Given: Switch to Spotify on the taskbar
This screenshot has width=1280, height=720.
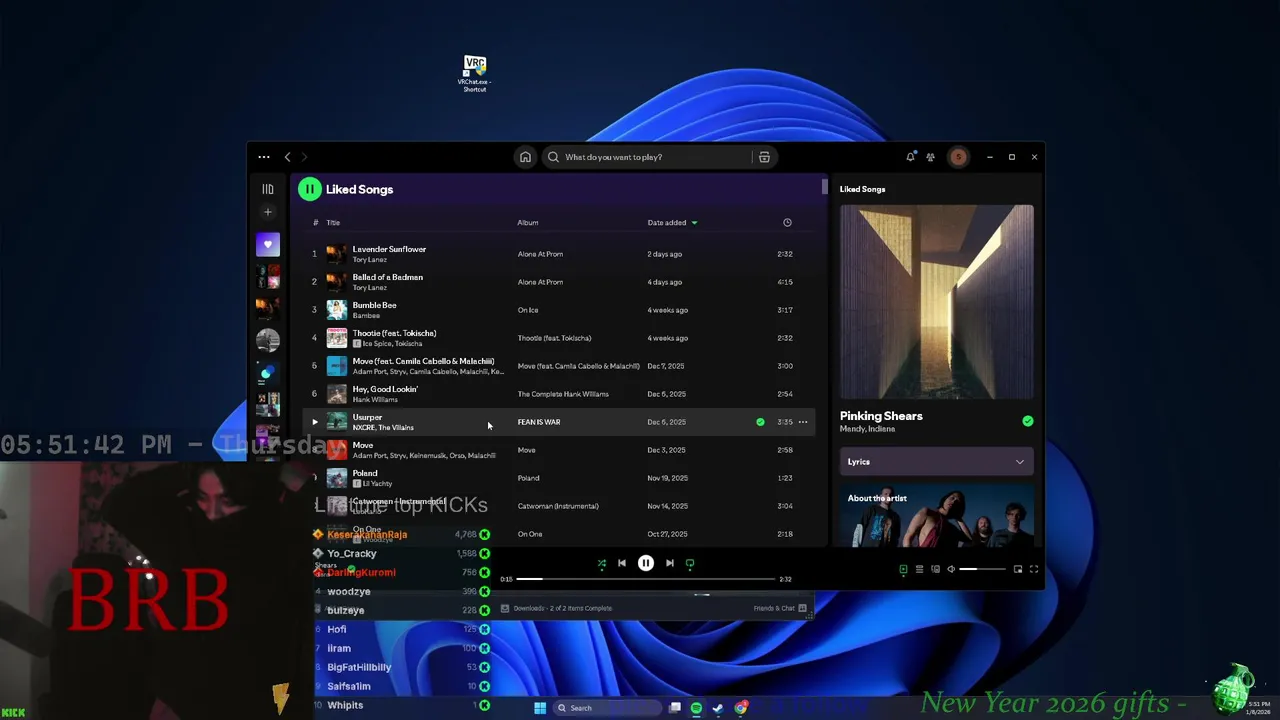Looking at the screenshot, I should tap(696, 708).
